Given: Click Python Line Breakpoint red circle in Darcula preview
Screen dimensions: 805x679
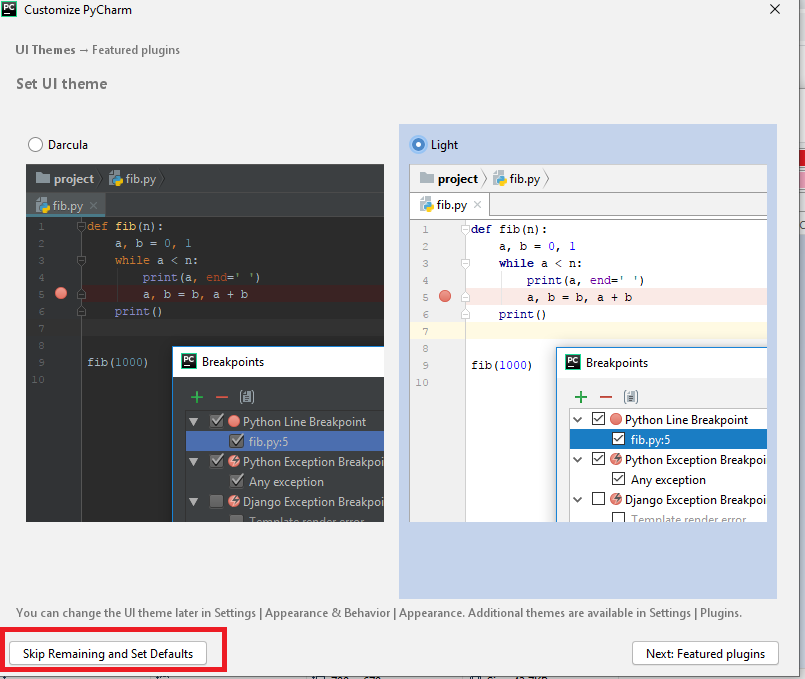Looking at the screenshot, I should click(x=234, y=421).
